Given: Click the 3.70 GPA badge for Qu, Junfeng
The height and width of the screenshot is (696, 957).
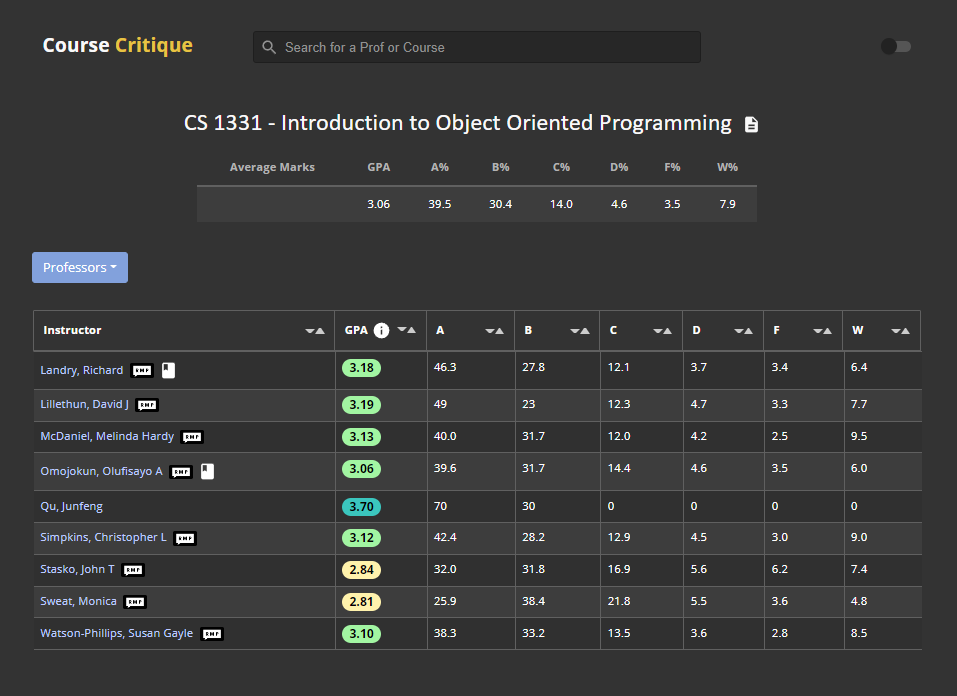Looking at the screenshot, I should coord(361,507).
